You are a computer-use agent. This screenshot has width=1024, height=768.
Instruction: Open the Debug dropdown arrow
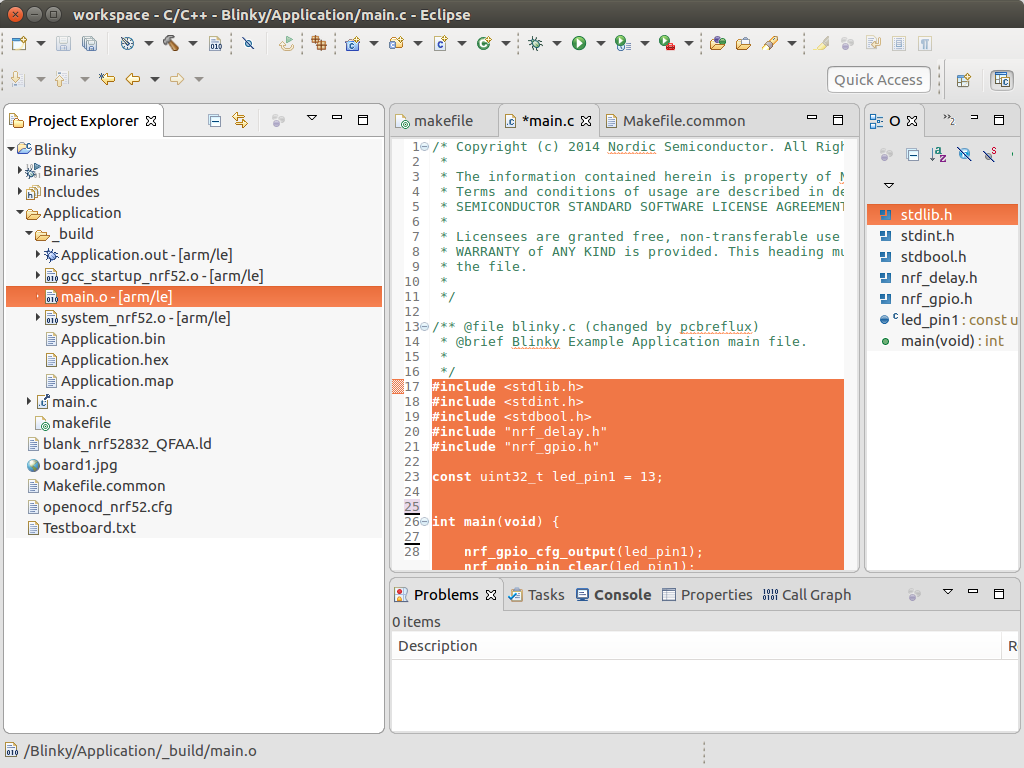(557, 44)
